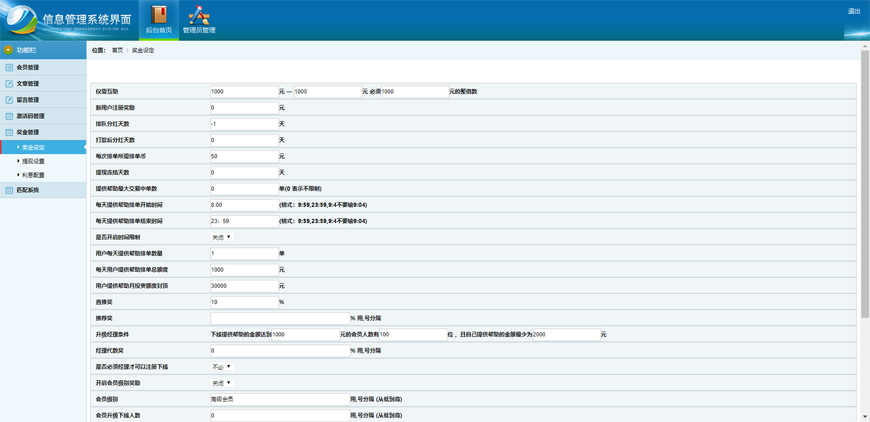870x422 pixels.
Task: Collapse the 功能栏 panel using round arrow
Action: 8,50
